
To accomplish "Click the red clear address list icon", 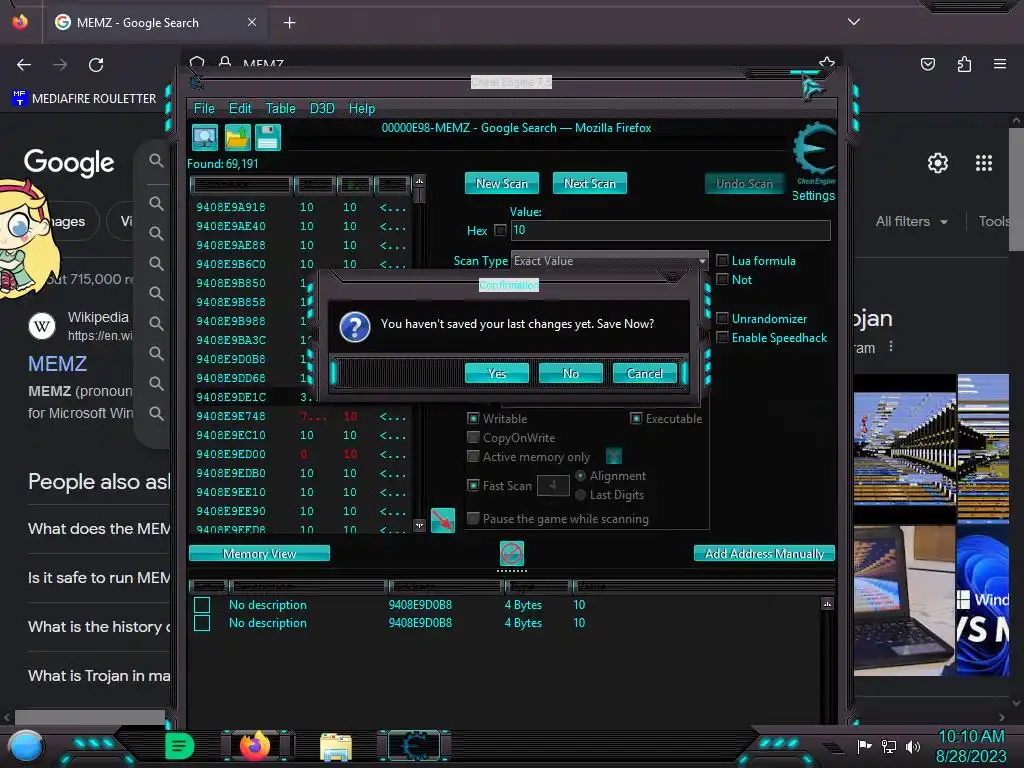I will 512,554.
